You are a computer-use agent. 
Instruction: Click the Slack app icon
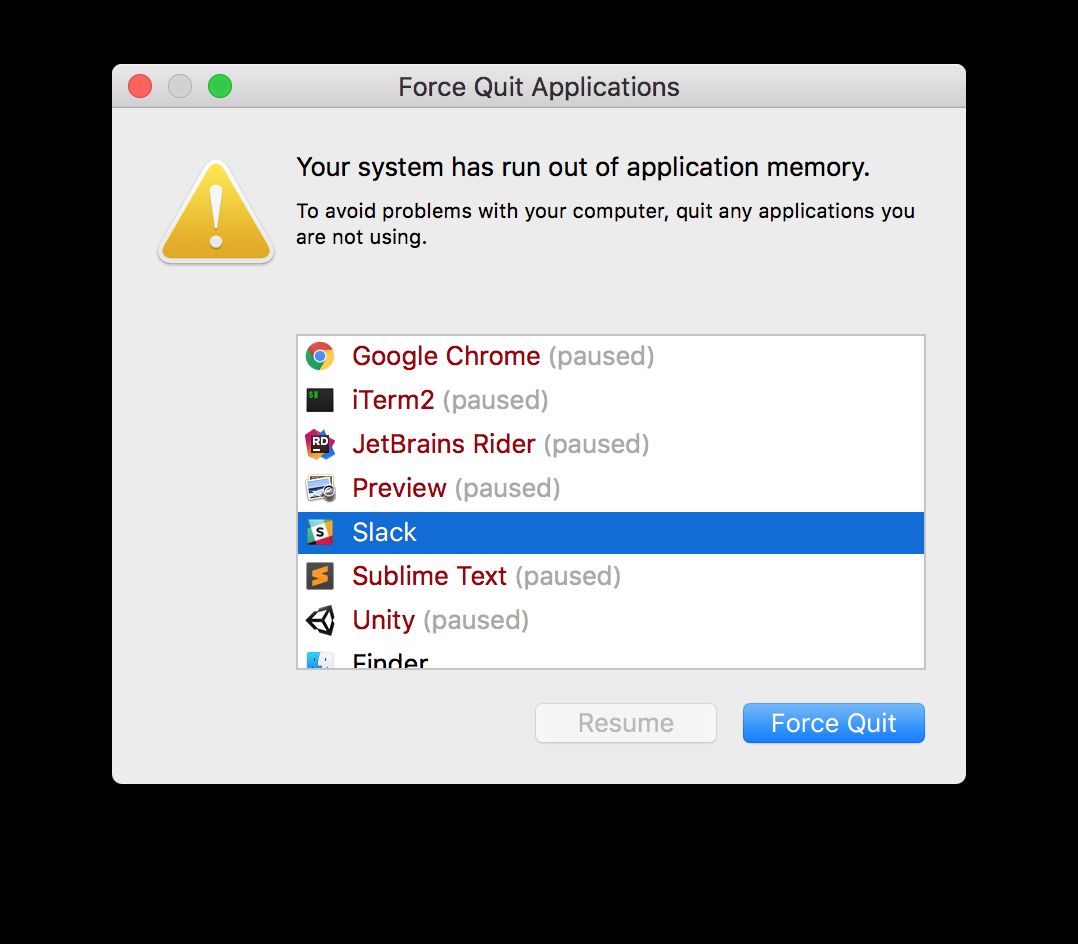pyautogui.click(x=320, y=532)
